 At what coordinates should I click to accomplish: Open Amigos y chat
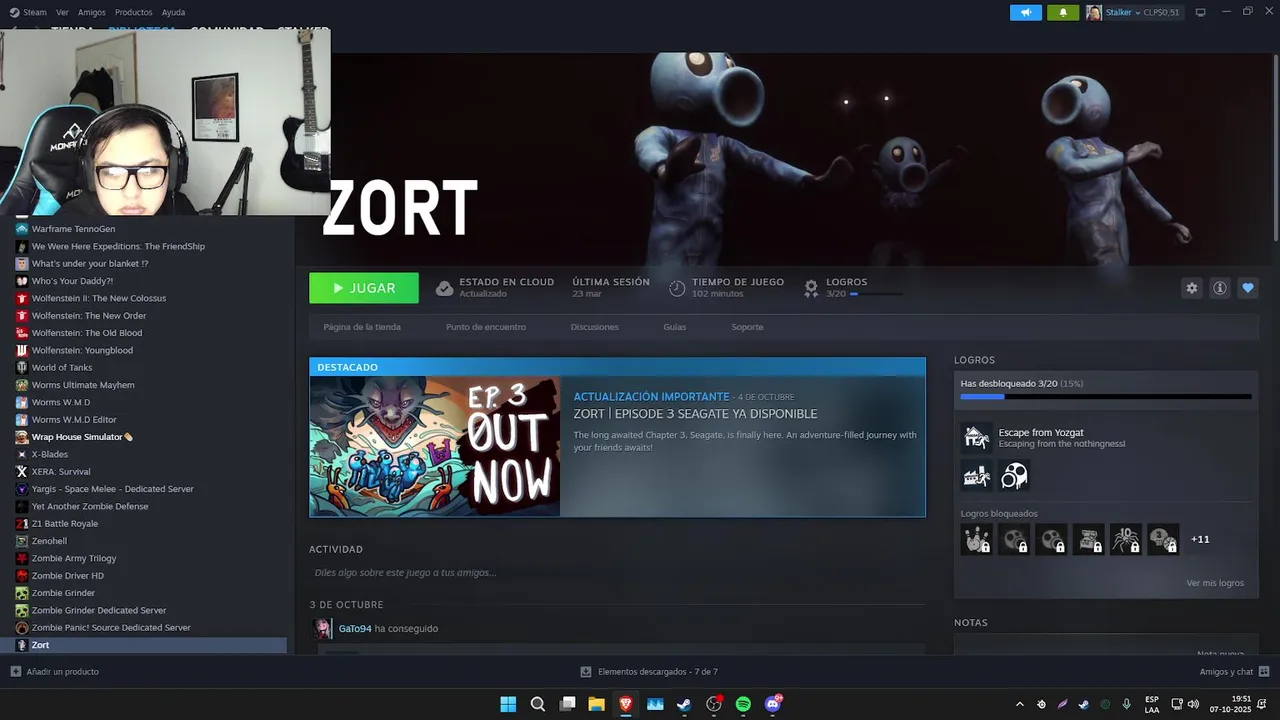click(x=1234, y=672)
